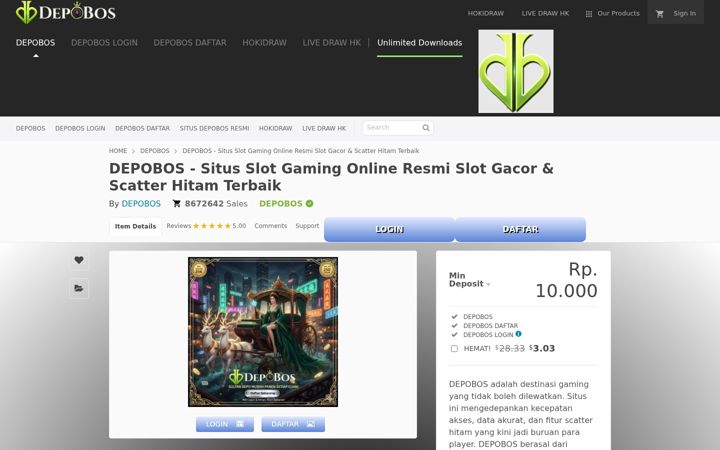This screenshot has width=720, height=450.
Task: Switch to Reviews tab
Action: pos(179,226)
